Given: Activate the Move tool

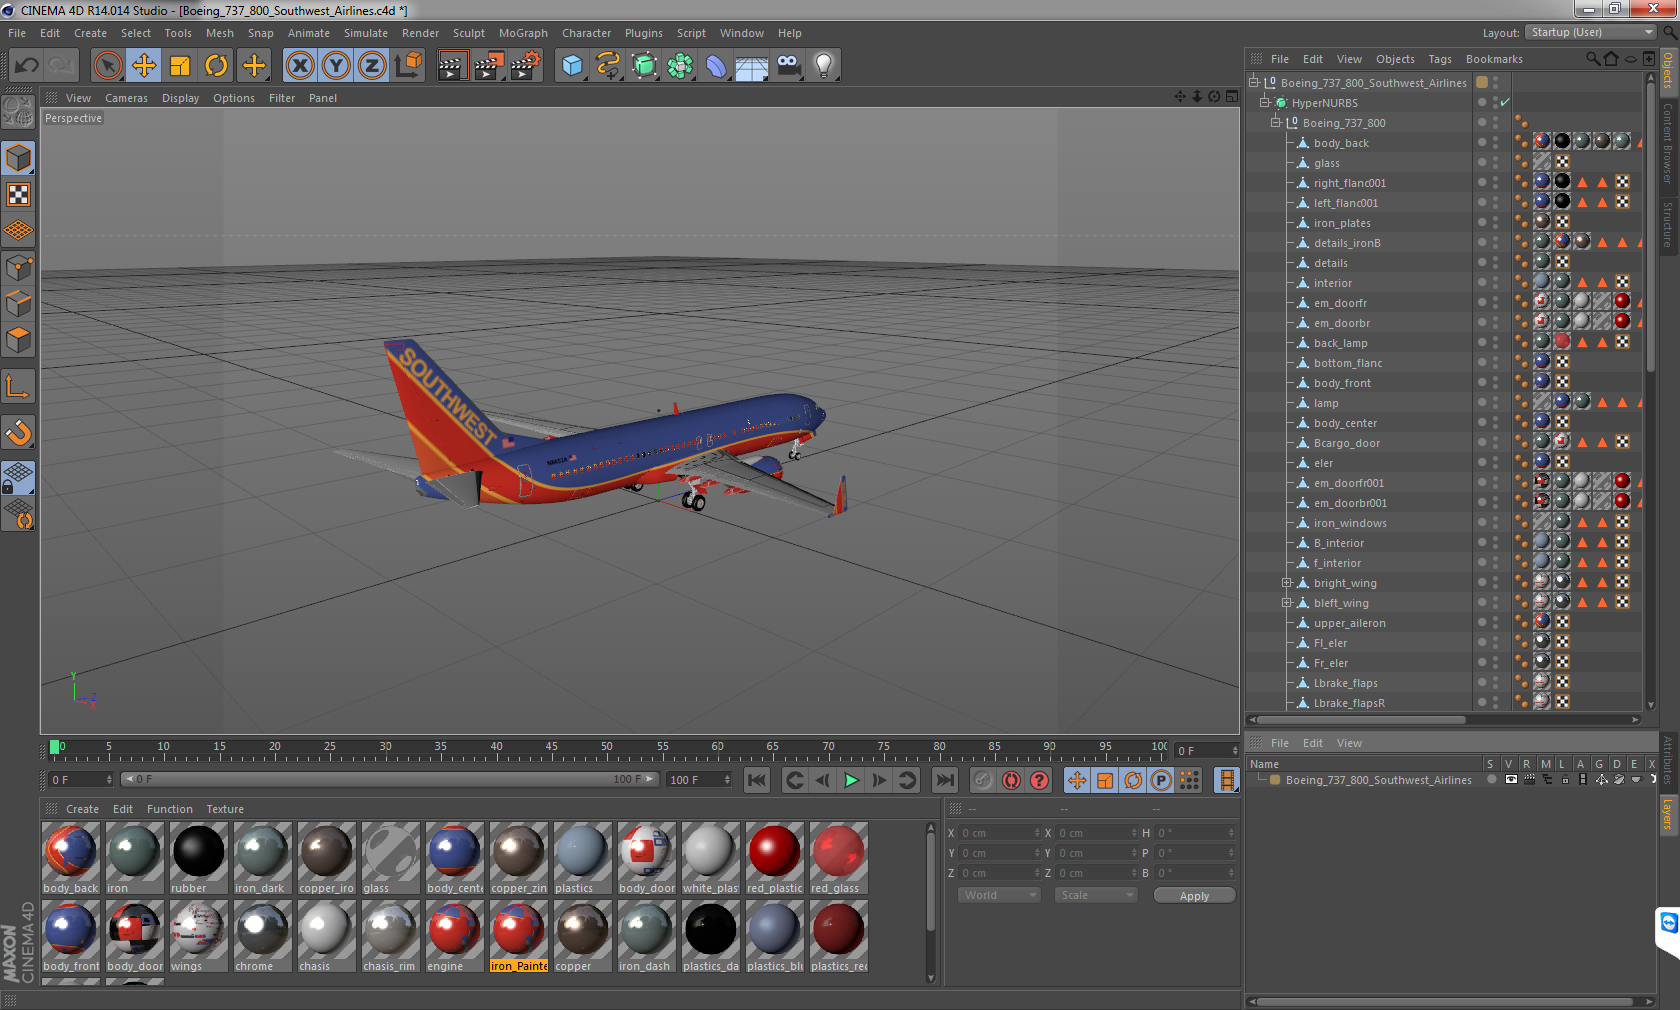Looking at the screenshot, I should pos(144,66).
